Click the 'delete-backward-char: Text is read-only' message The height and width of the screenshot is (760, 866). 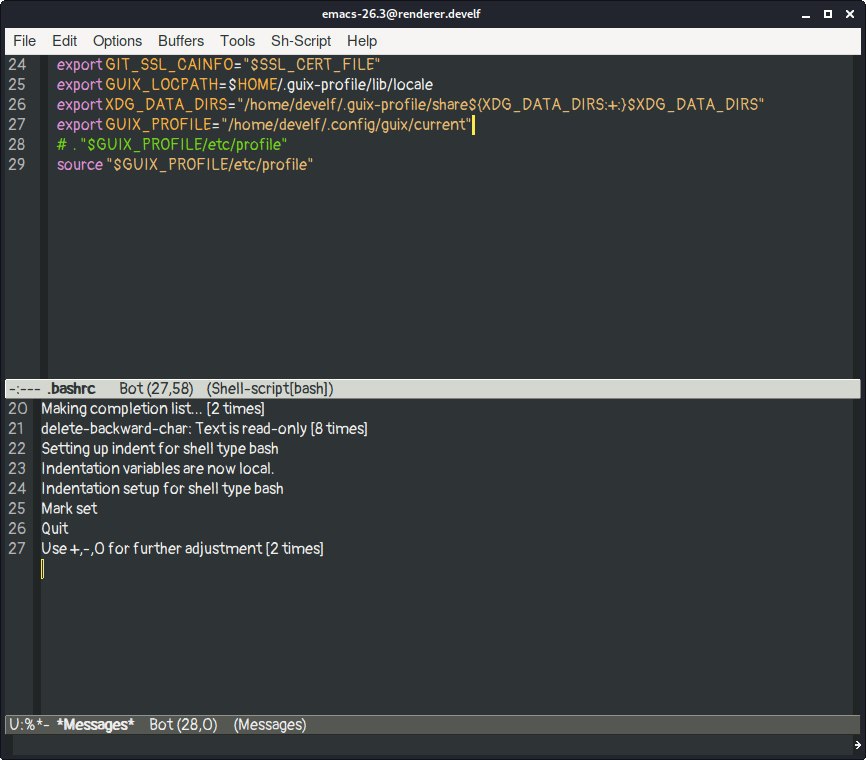(x=204, y=429)
